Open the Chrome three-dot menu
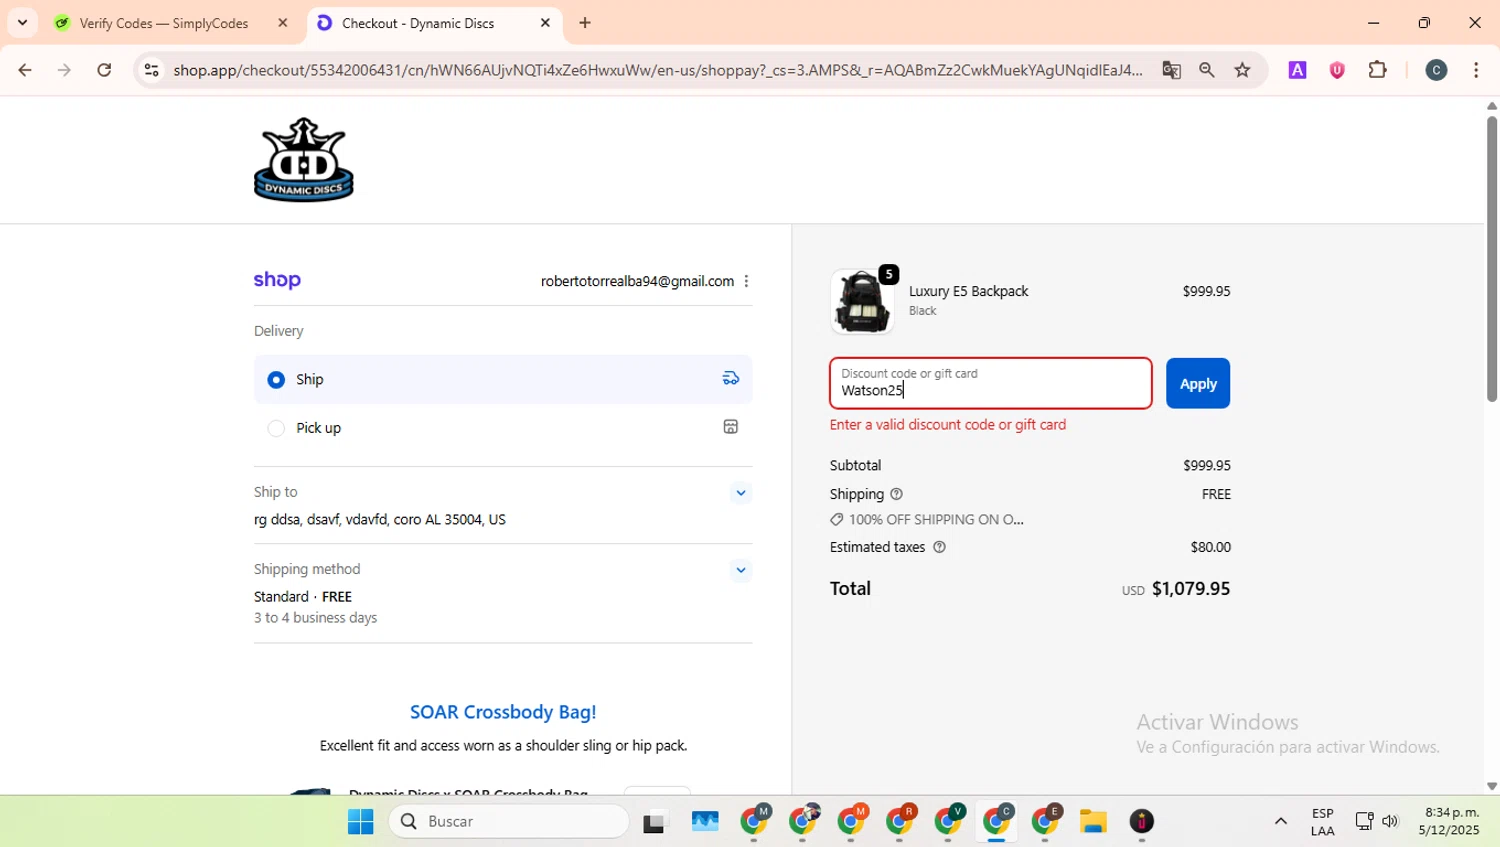The image size is (1500, 847). (1476, 70)
